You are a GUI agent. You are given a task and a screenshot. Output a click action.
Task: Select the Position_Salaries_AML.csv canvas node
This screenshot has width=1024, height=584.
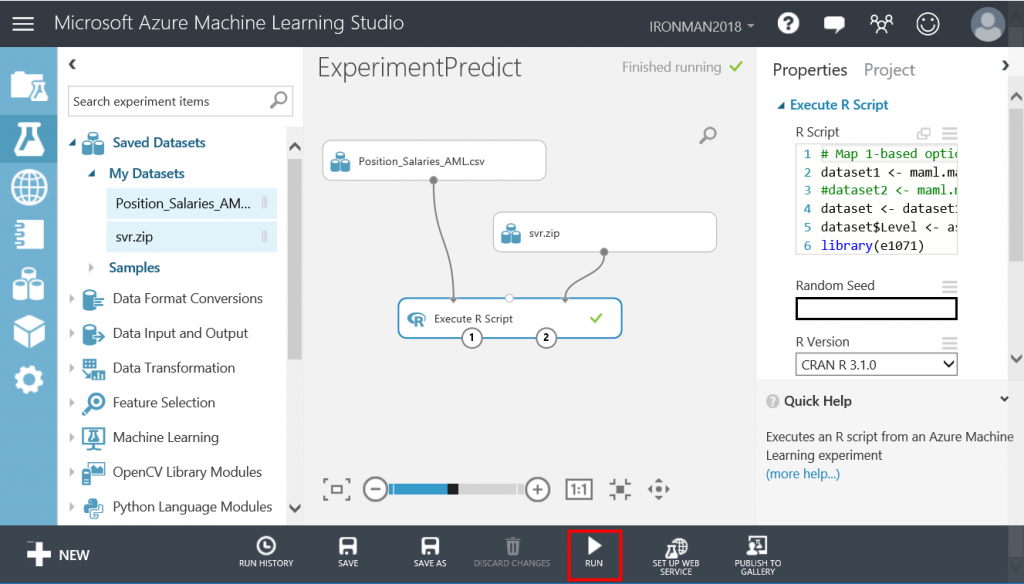click(x=434, y=161)
